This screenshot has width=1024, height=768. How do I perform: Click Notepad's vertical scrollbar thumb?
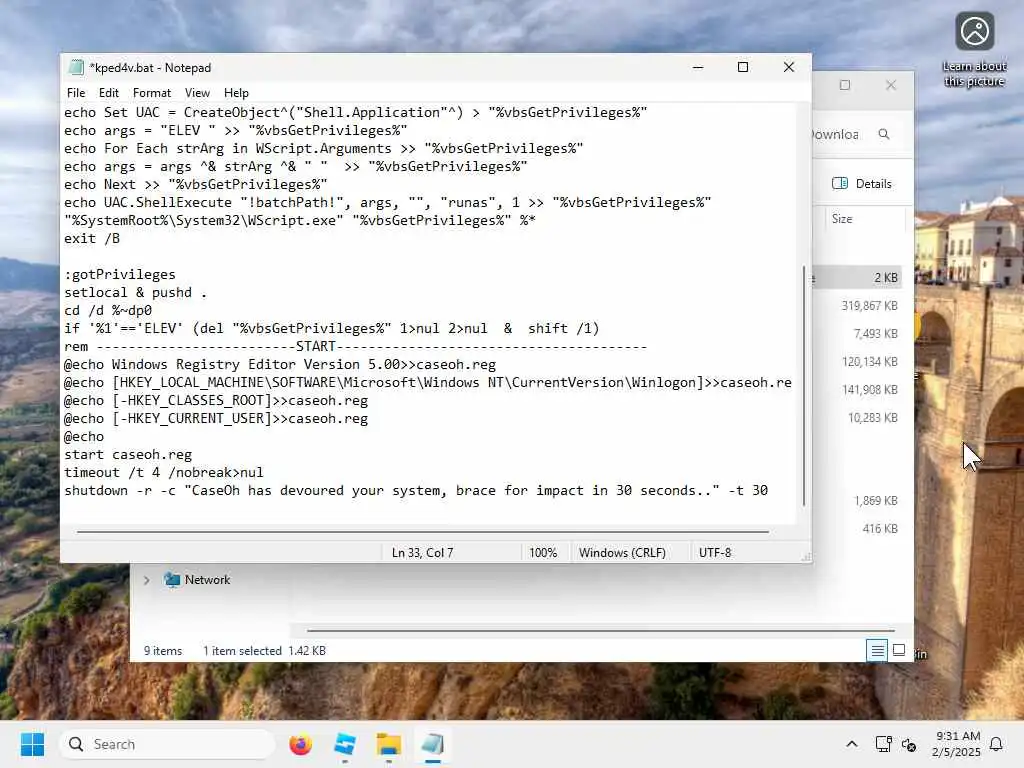pyautogui.click(x=803, y=385)
